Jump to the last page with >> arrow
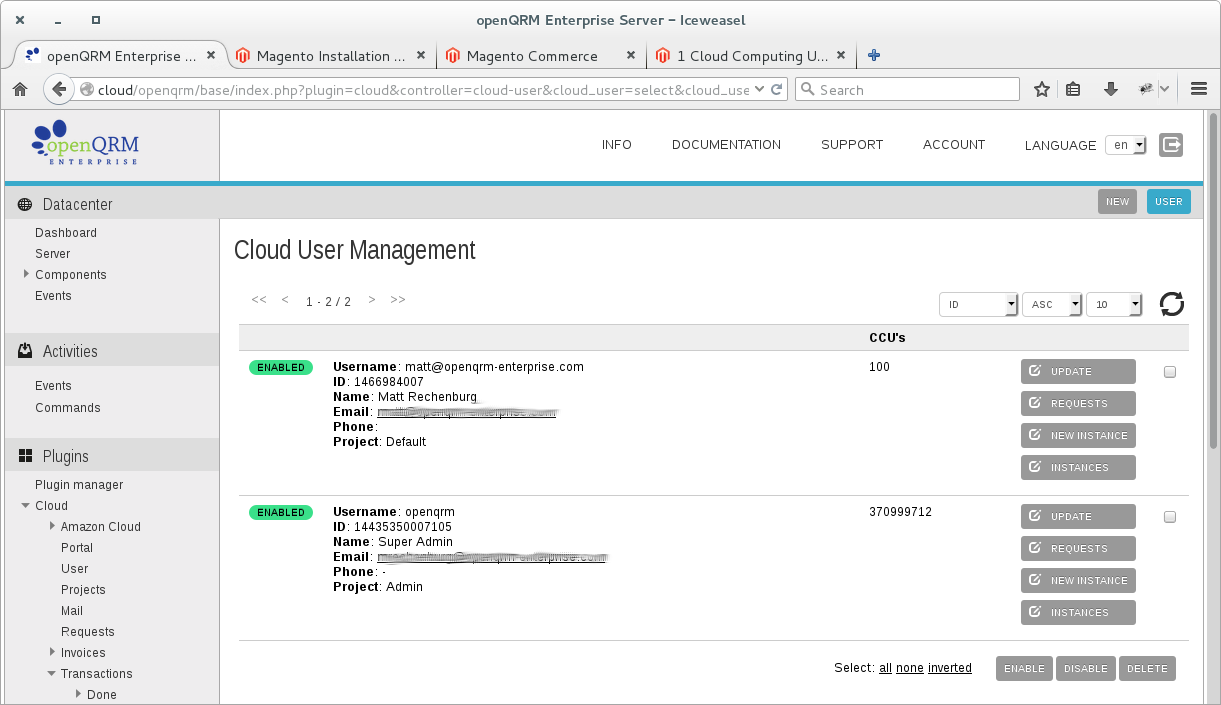The height and width of the screenshot is (705, 1221). click(x=398, y=300)
